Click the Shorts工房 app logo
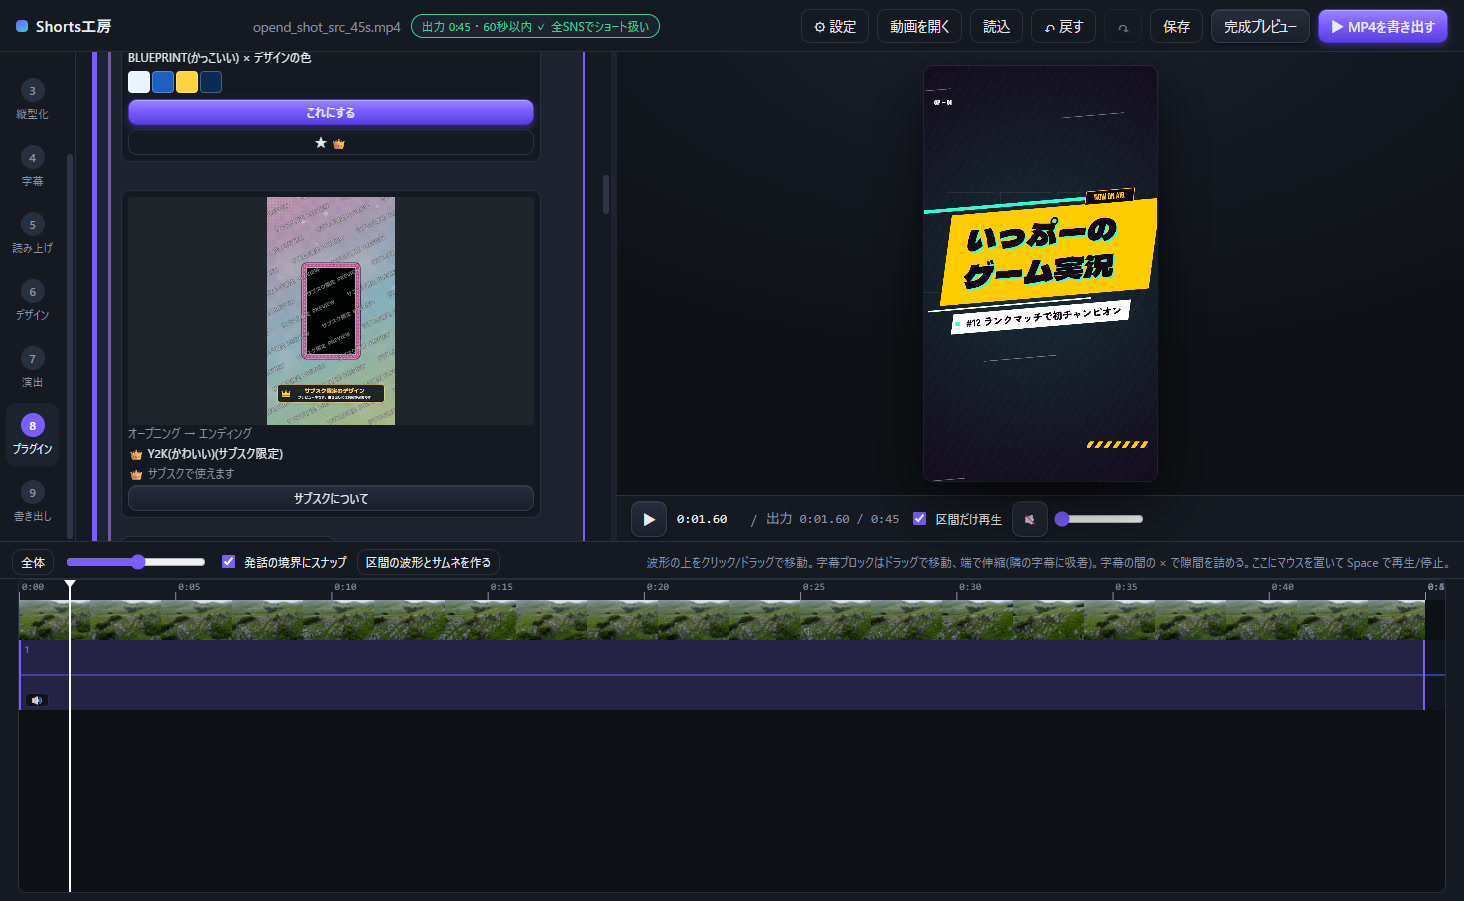The height and width of the screenshot is (901, 1464). coord(63,27)
